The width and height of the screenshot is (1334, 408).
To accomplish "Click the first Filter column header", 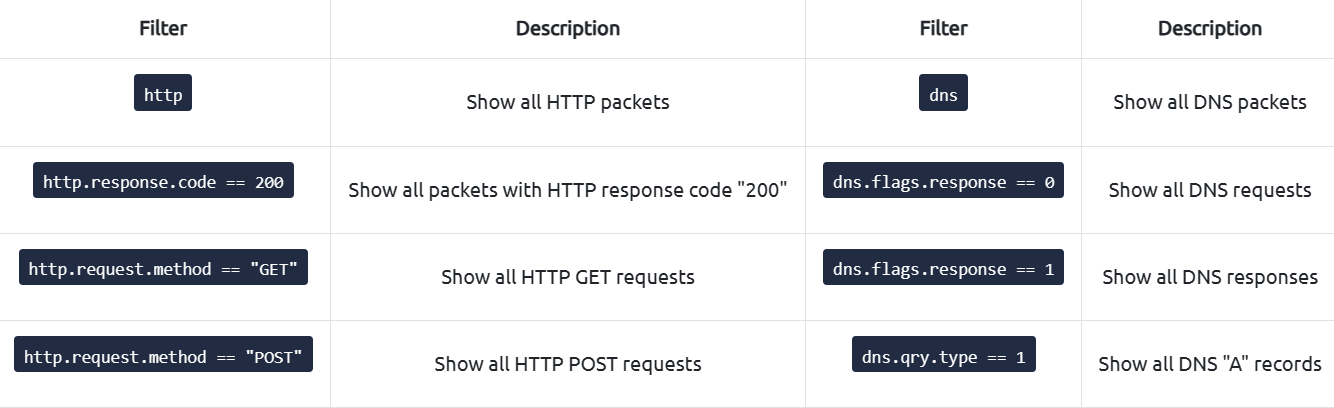I will [163, 28].
